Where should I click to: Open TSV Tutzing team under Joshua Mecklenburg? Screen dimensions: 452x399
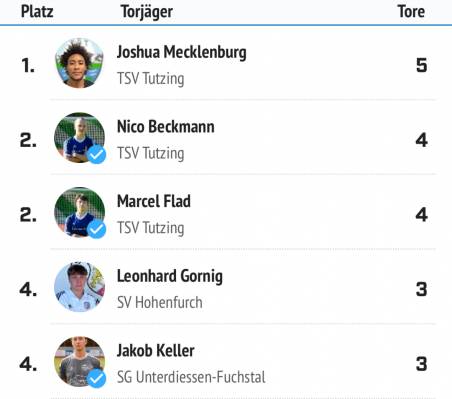[x=151, y=79]
